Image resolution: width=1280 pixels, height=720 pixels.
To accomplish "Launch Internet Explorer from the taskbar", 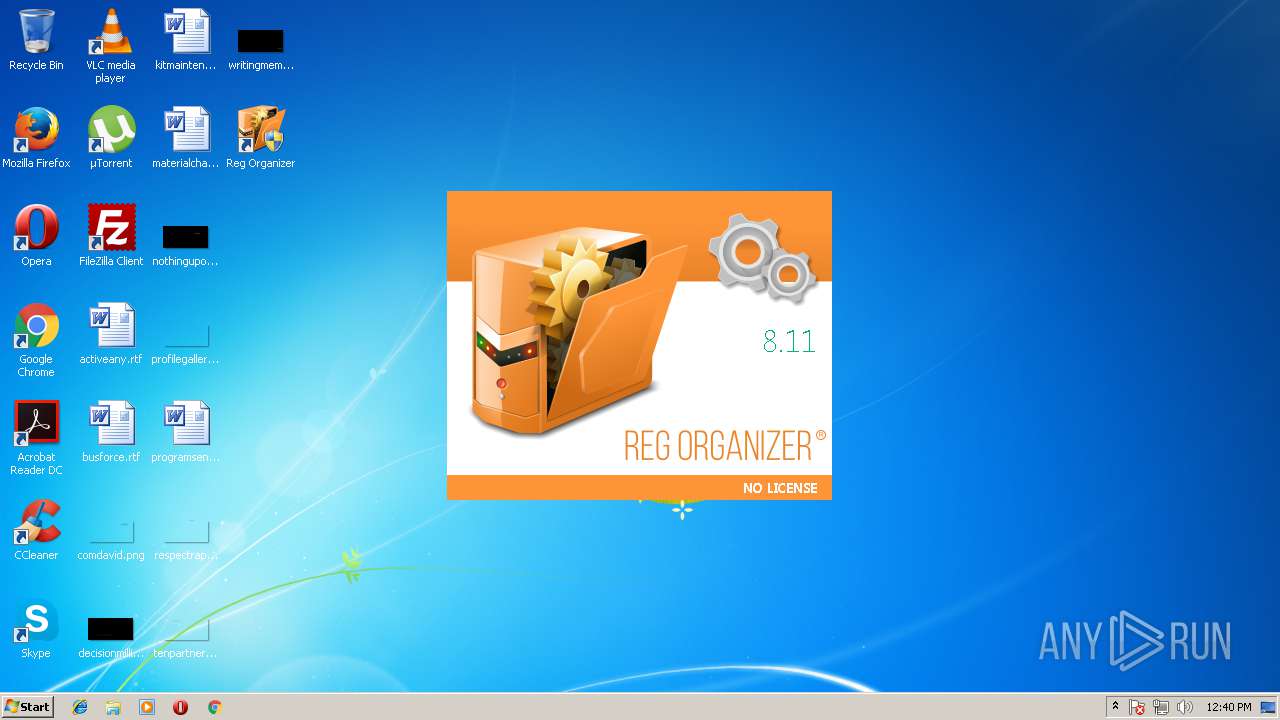I will click(80, 707).
